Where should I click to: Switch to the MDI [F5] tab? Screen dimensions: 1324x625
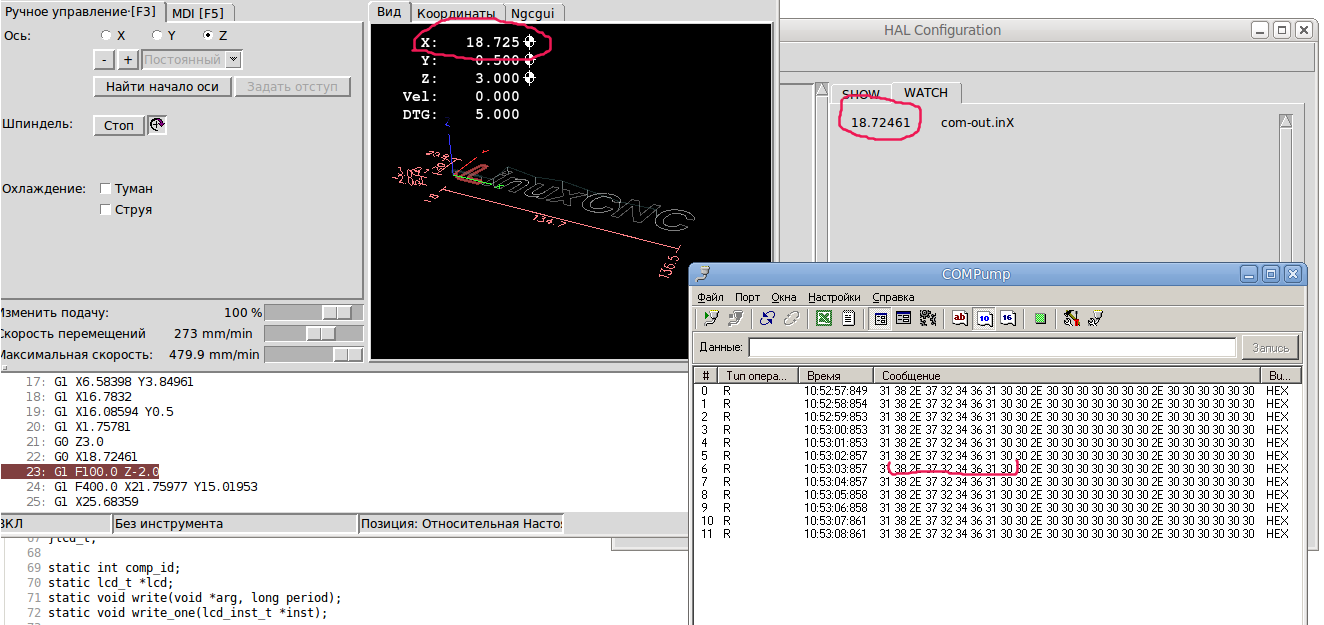tap(197, 12)
